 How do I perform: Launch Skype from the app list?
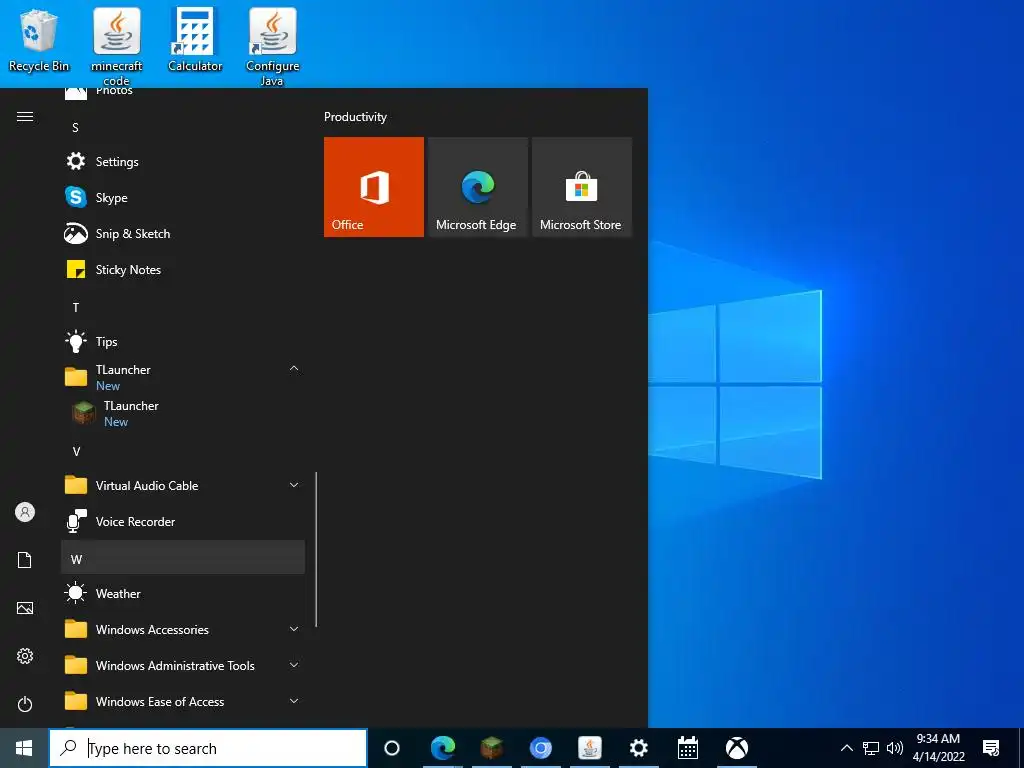(183, 197)
